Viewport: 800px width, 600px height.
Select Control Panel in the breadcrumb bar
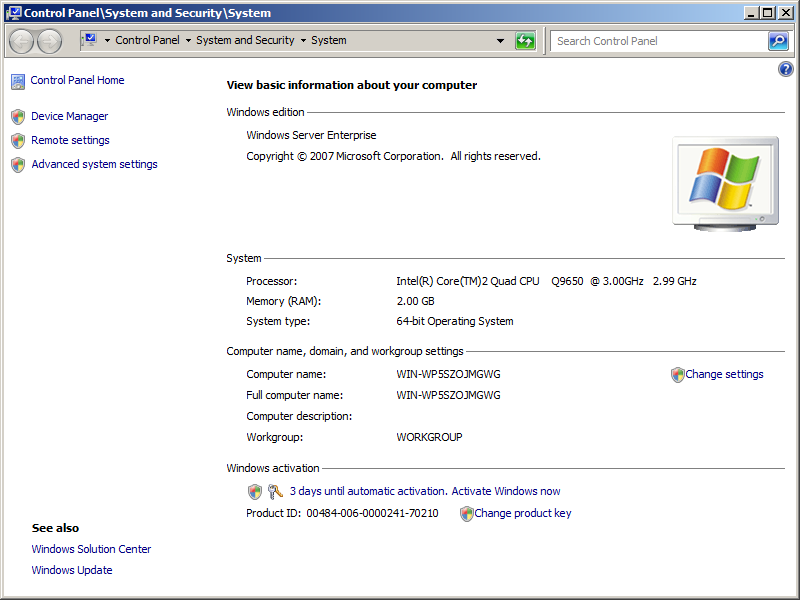tap(147, 41)
